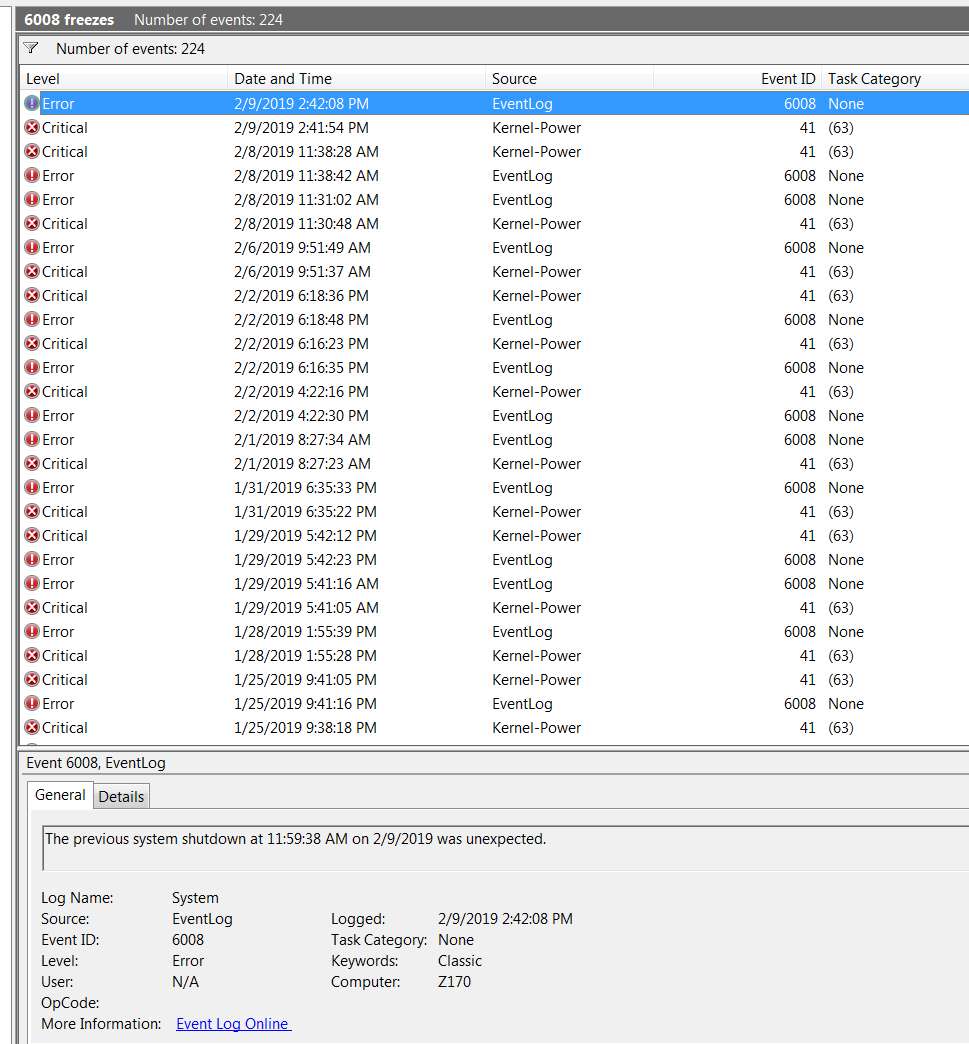Screen dimensions: 969x1044
Task: Click Kernel-Power source in 1/25/2019 9:38:18 PM row
Action: pos(536,727)
